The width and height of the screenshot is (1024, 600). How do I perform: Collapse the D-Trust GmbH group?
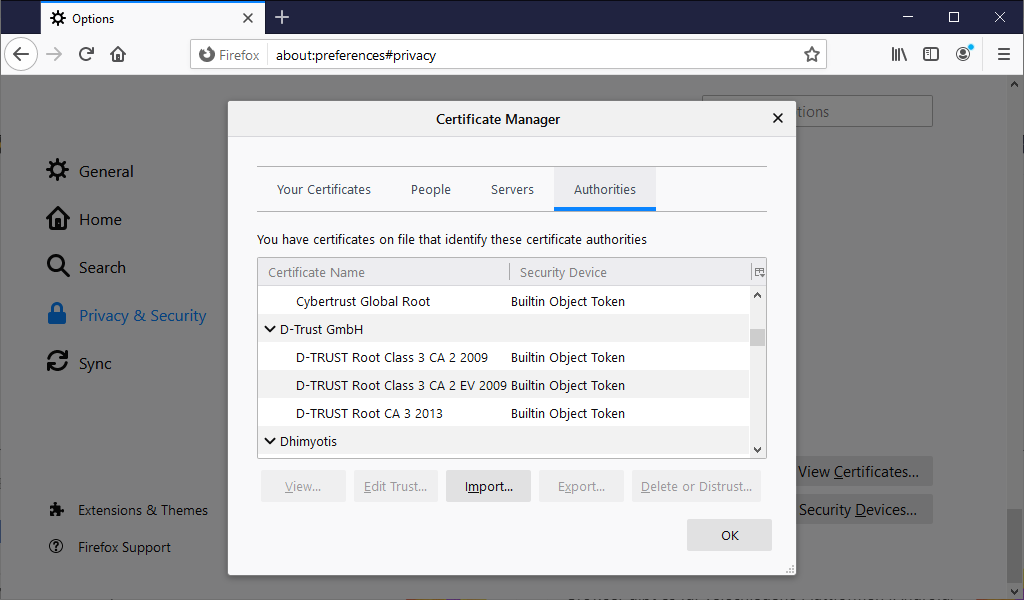(x=270, y=329)
